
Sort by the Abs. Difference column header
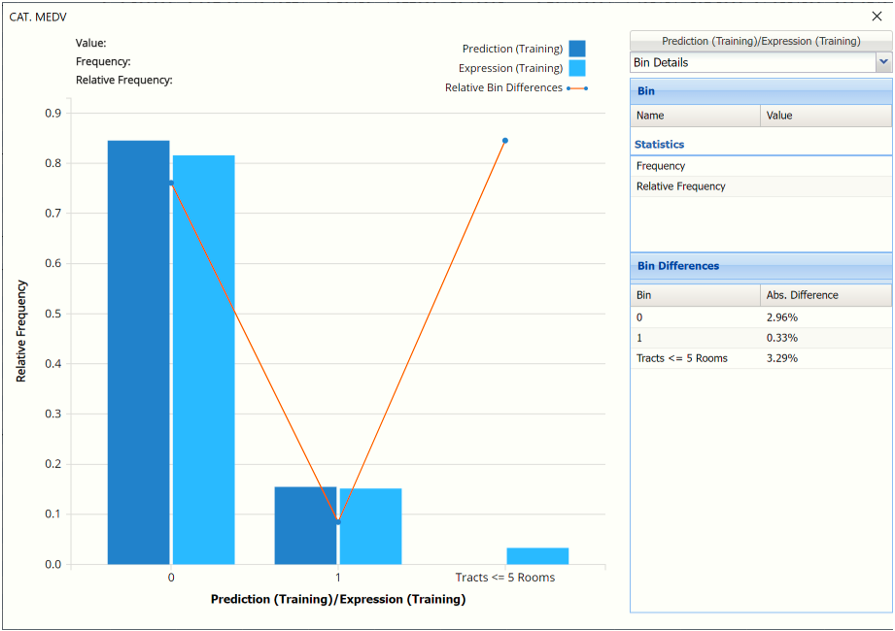[825, 295]
